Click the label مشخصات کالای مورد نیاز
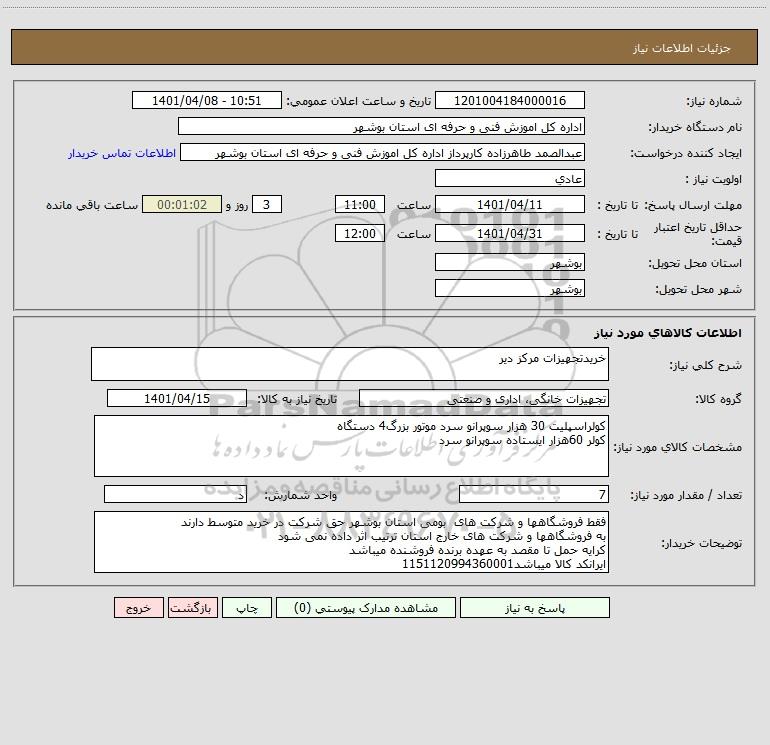Screen dimensions: 770x745 click(x=678, y=447)
